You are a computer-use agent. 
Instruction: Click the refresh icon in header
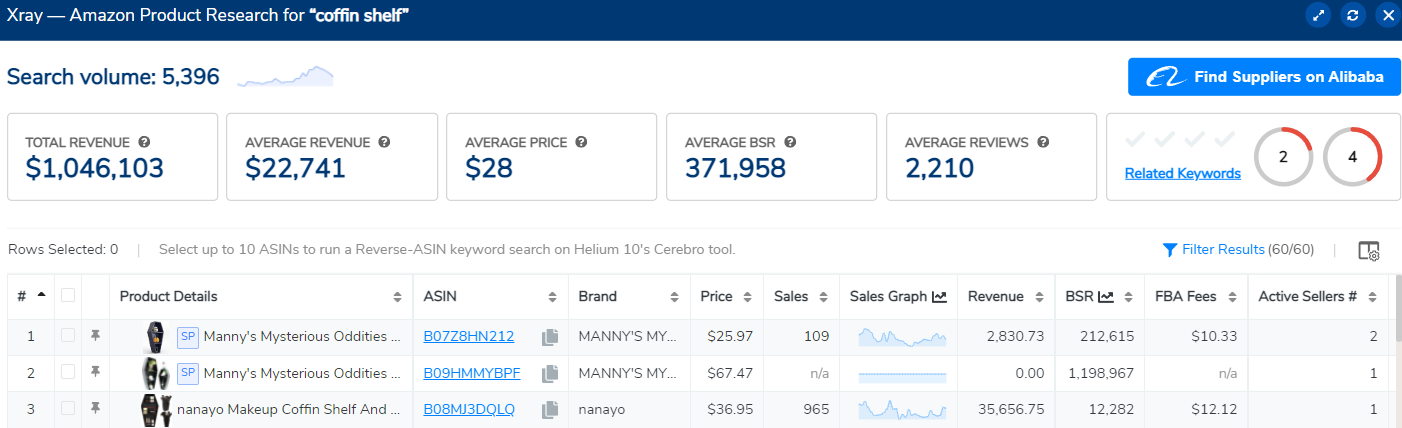[x=1352, y=15]
